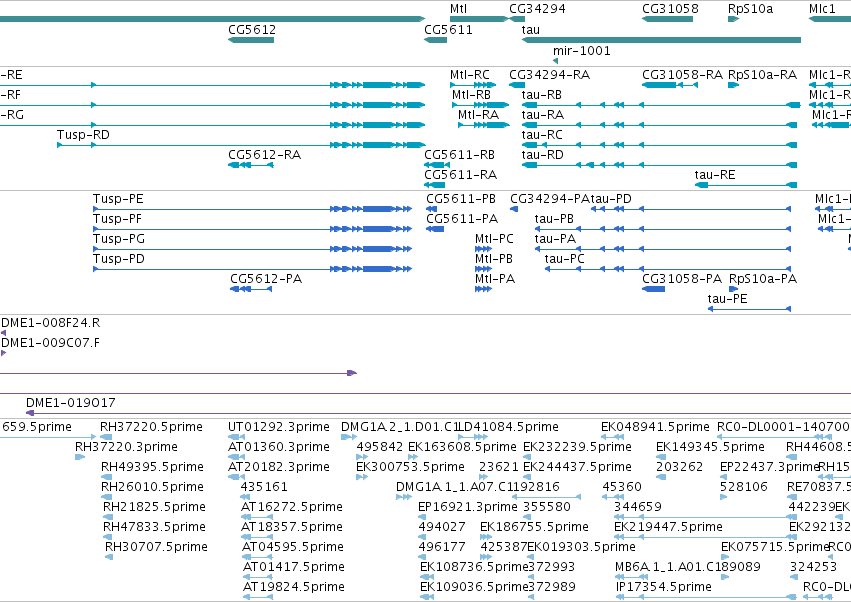
Task: Select the EK048941.5prime EST
Action: pos(612,437)
